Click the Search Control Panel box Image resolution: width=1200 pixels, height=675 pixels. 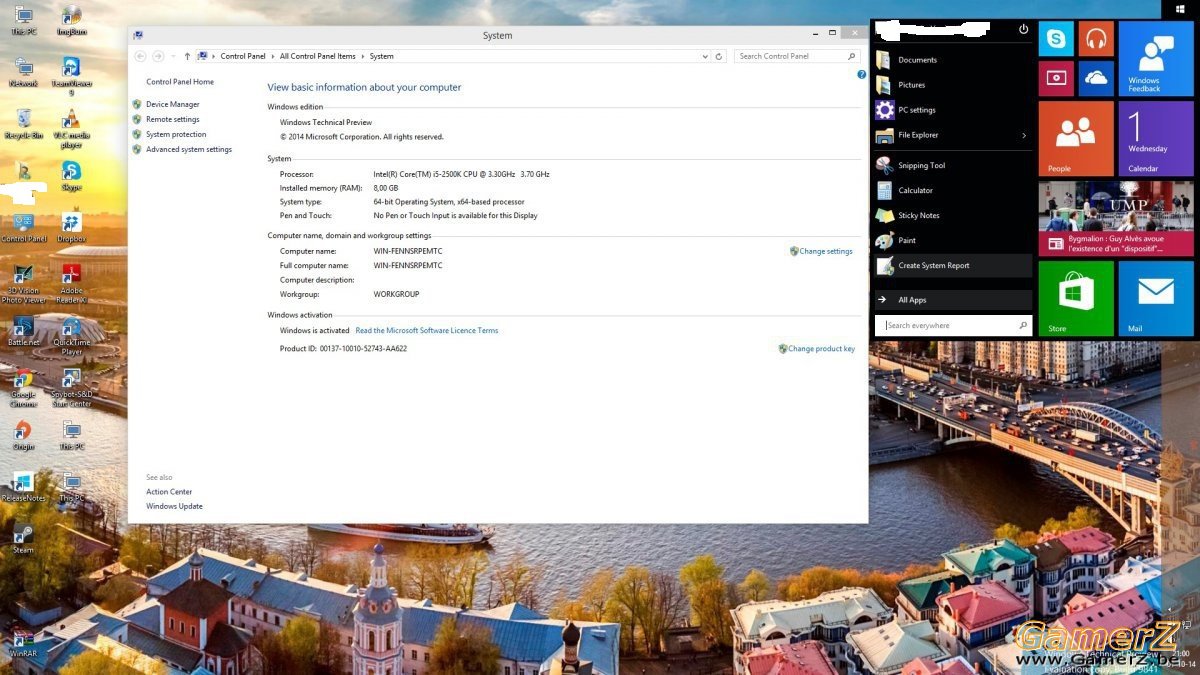[797, 56]
